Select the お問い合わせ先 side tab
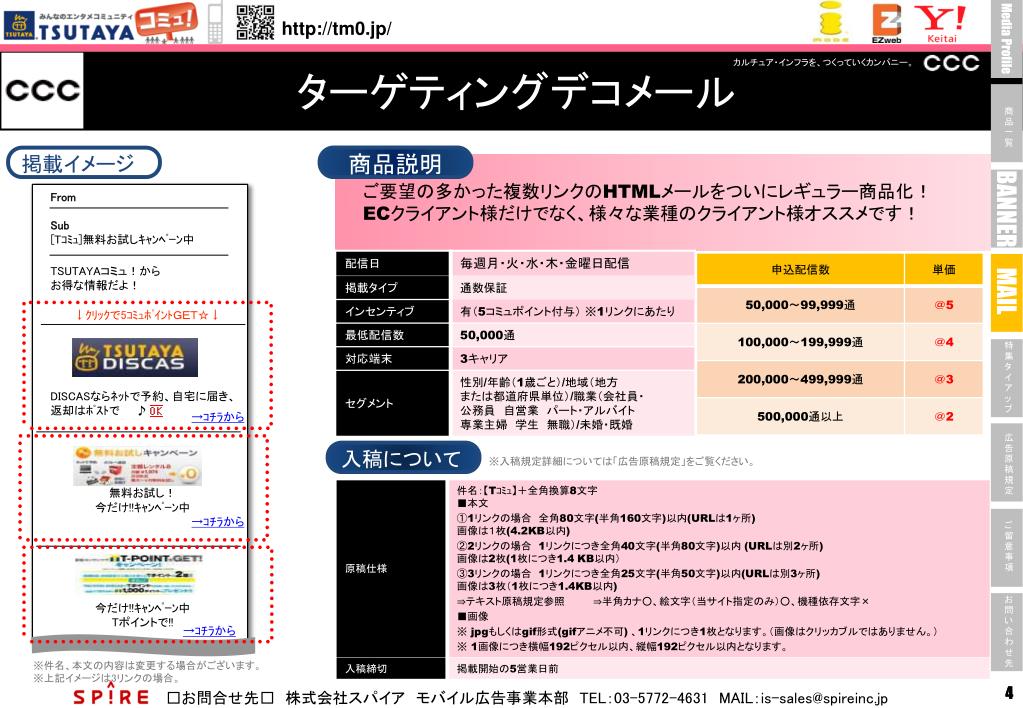The height and width of the screenshot is (708, 1023). 1007,632
